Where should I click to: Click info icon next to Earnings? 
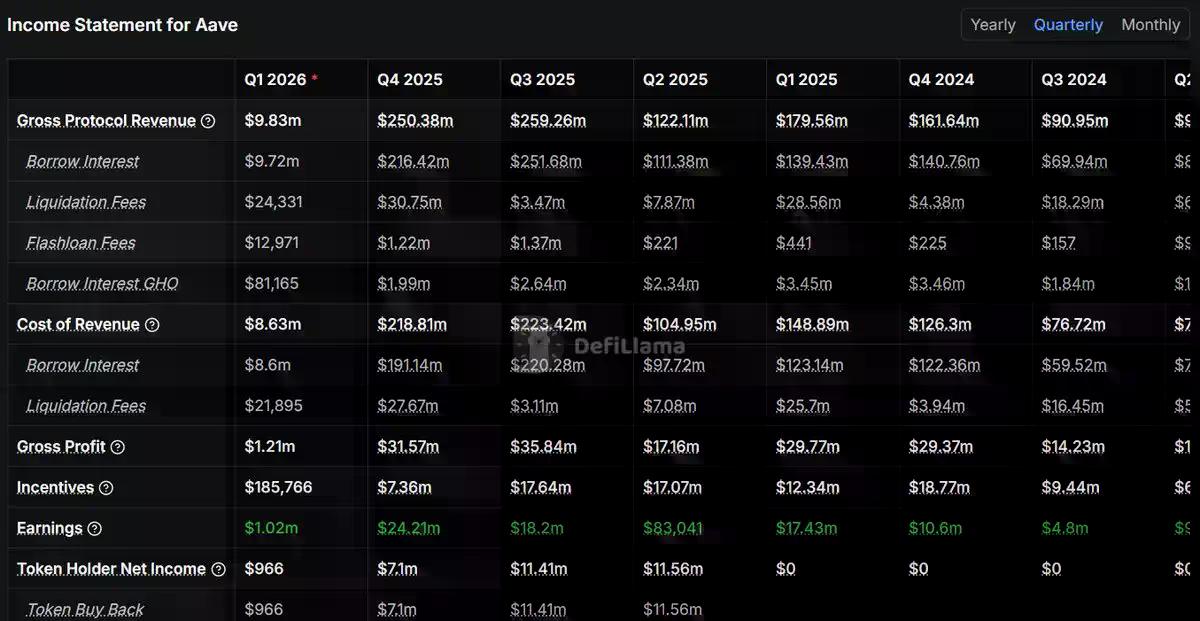[95, 529]
